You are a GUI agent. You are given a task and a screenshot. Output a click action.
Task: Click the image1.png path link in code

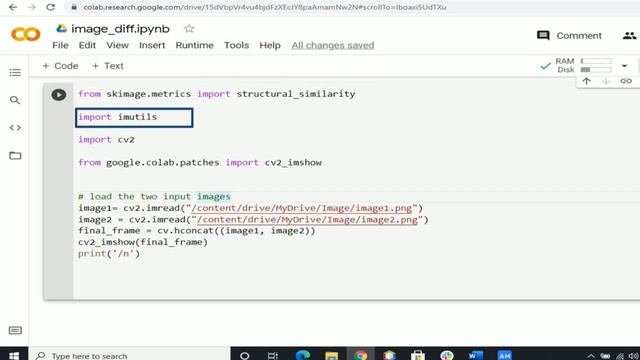click(302, 208)
